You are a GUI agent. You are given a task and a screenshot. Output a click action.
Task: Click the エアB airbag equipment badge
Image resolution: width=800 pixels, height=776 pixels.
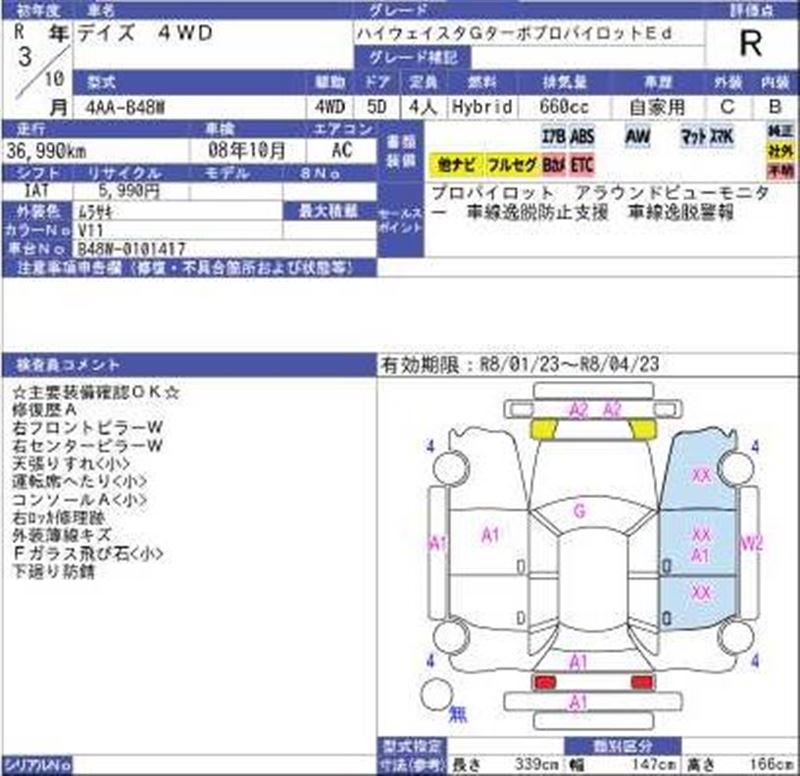(x=554, y=136)
